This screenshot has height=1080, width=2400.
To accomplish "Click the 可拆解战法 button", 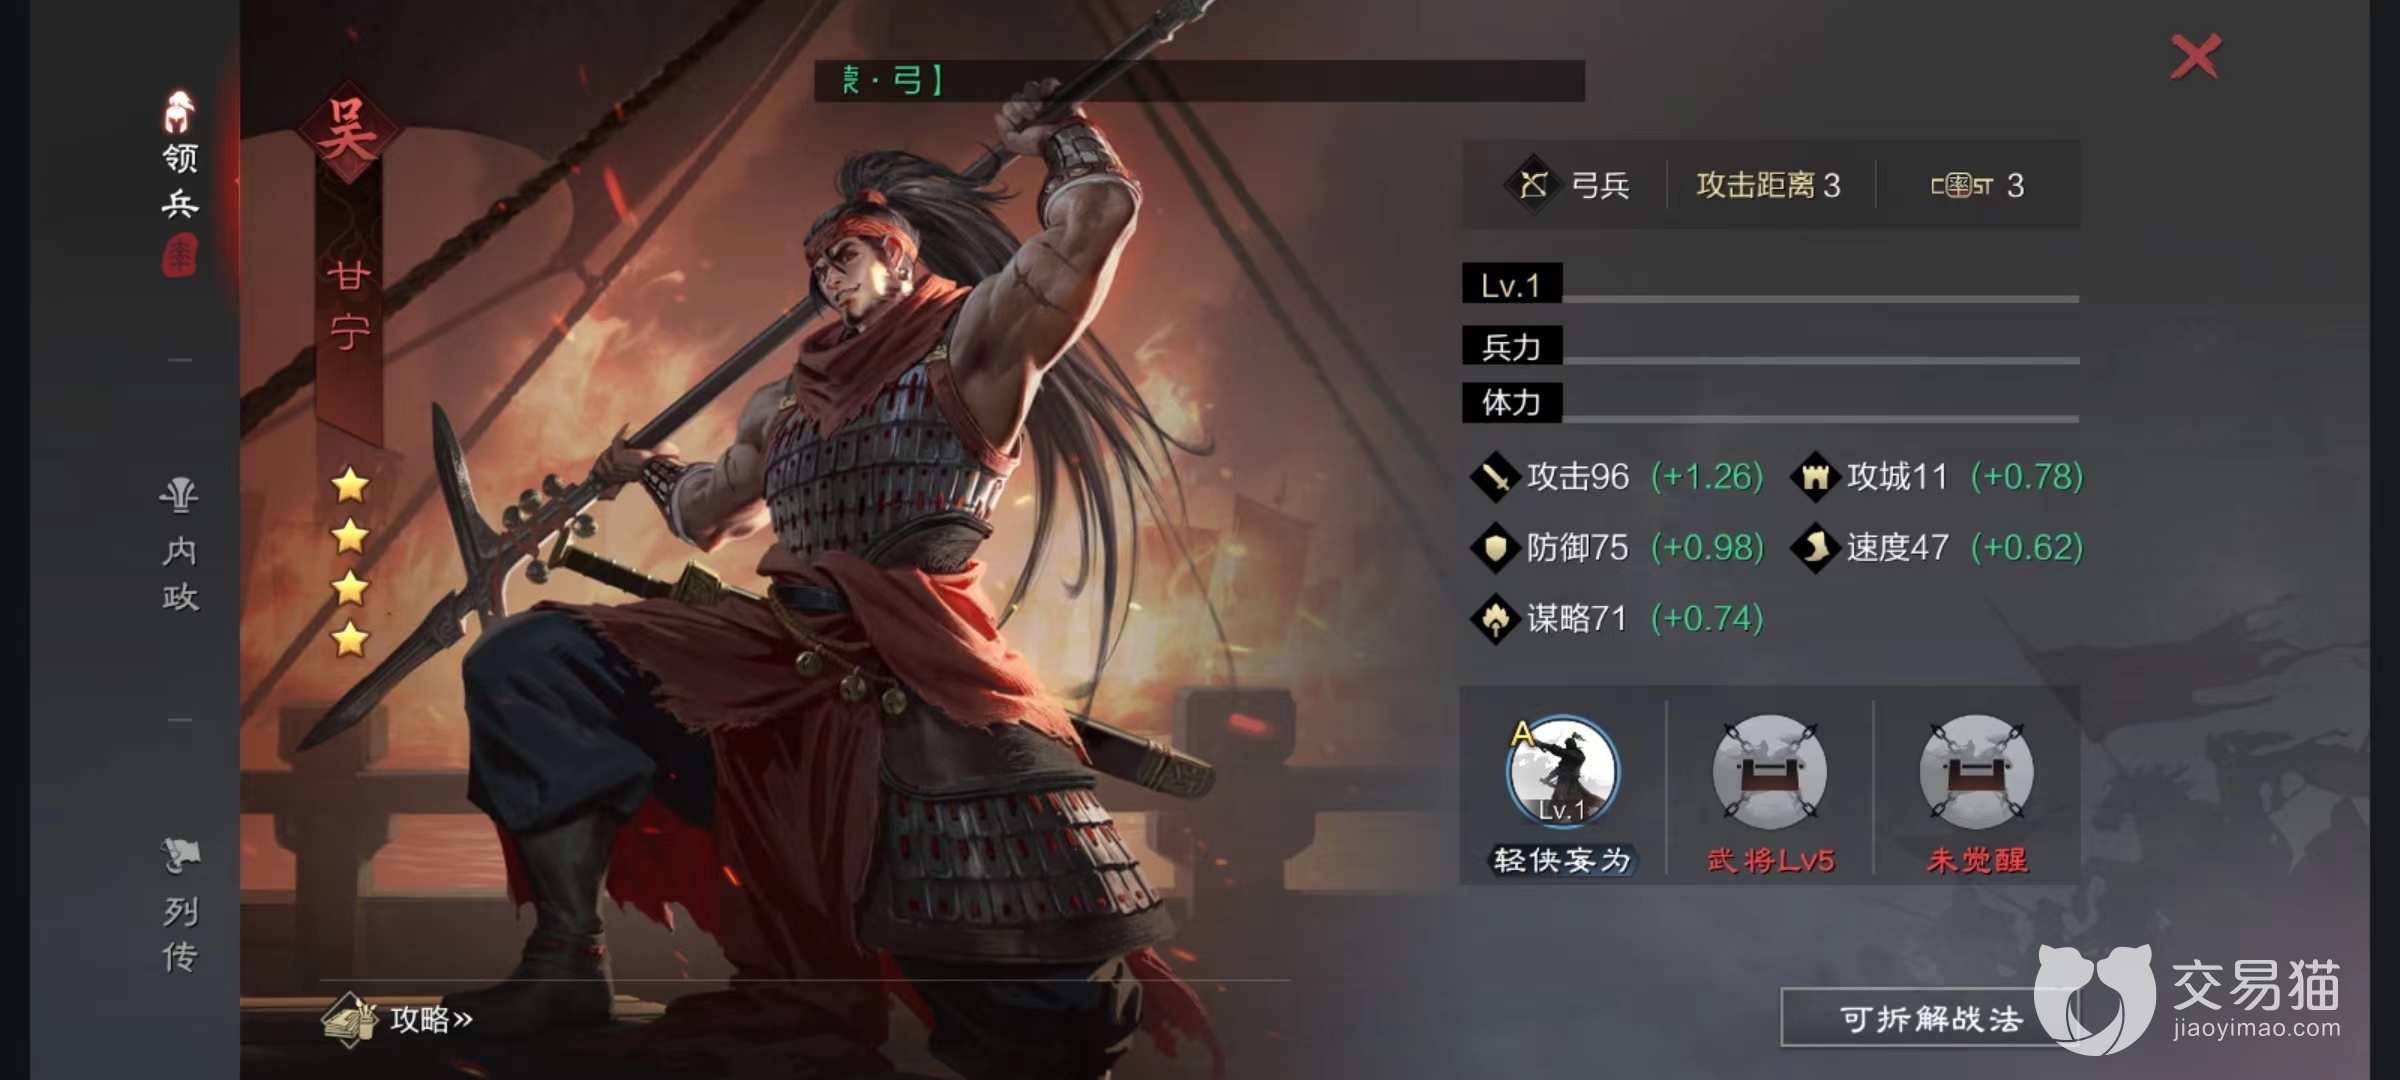I will pyautogui.click(x=1930, y=1018).
